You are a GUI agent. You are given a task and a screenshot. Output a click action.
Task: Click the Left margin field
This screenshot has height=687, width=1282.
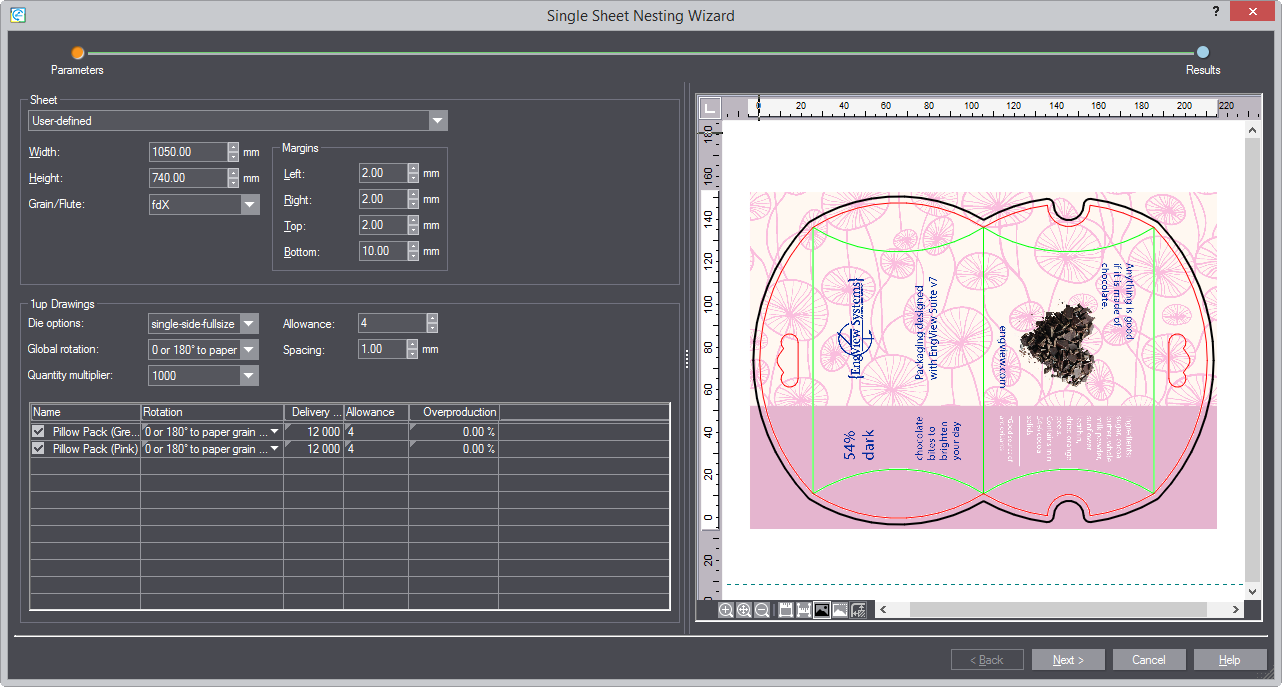383,173
